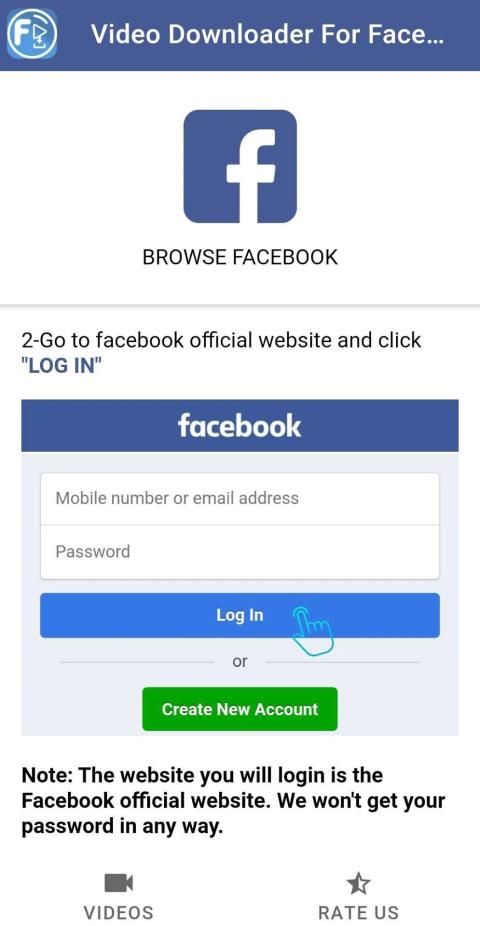Click the green Create New Account button
This screenshot has width=480, height=926.
240,709
